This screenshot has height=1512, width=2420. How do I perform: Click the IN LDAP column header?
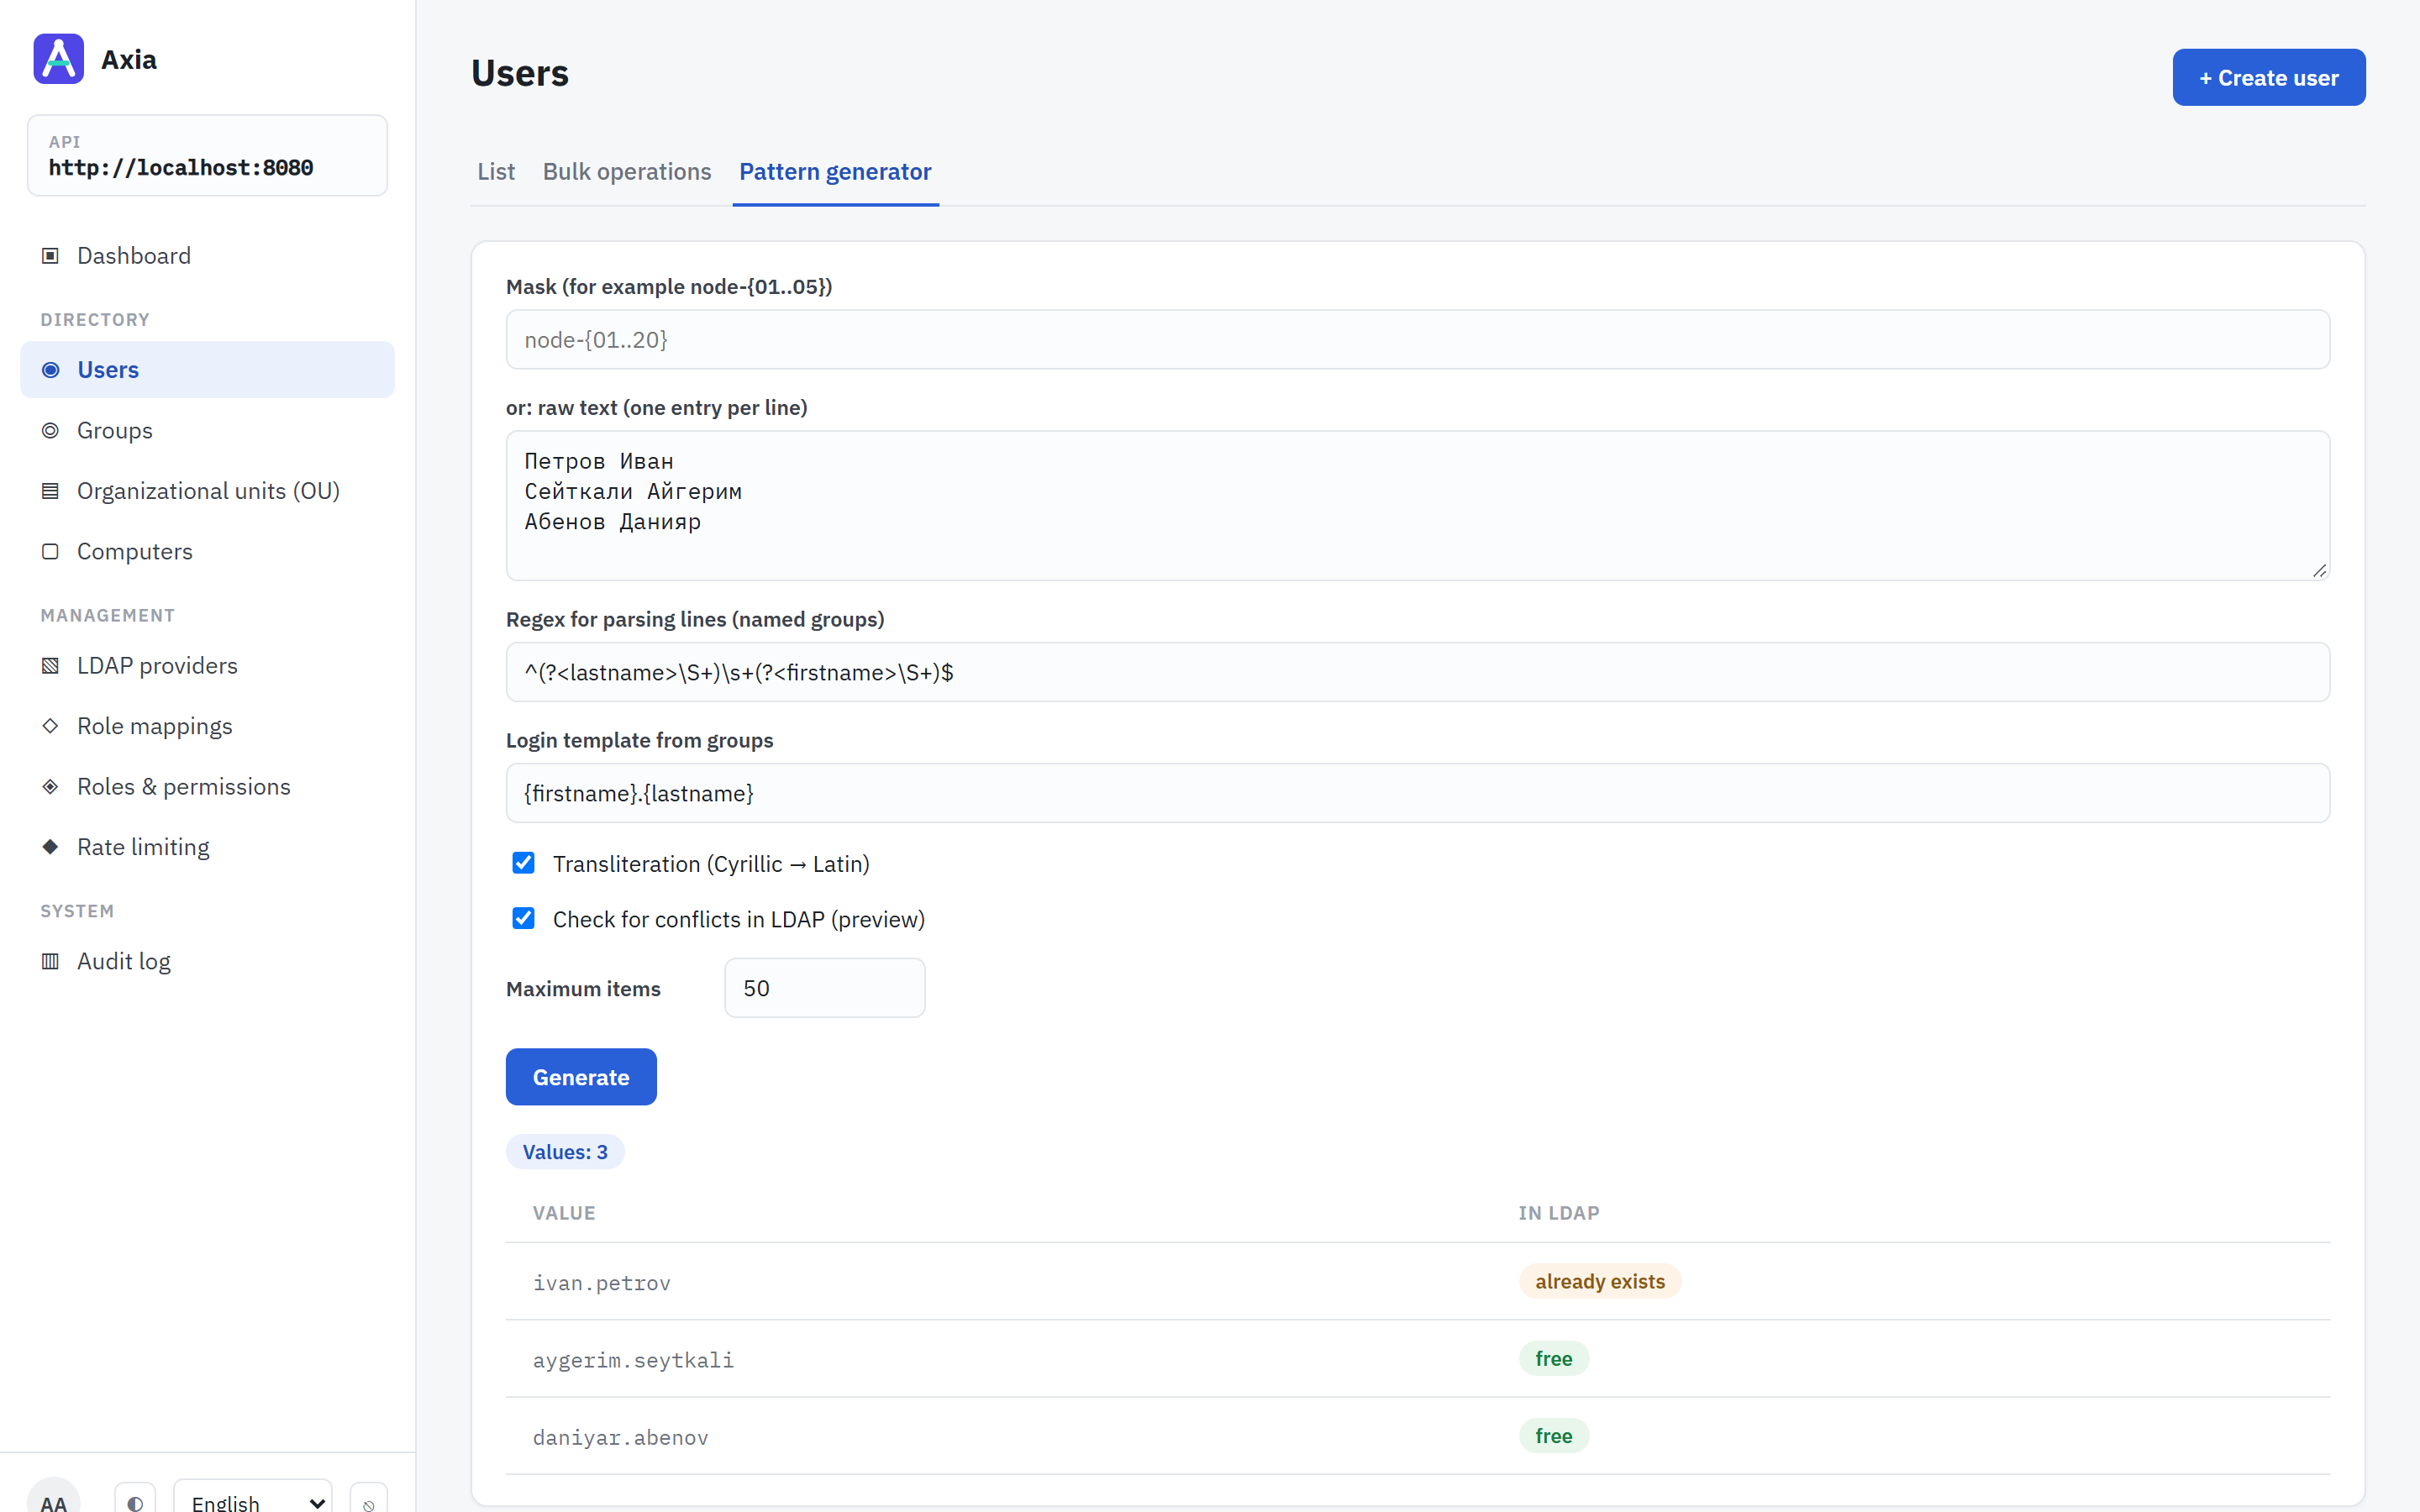pyautogui.click(x=1558, y=1213)
